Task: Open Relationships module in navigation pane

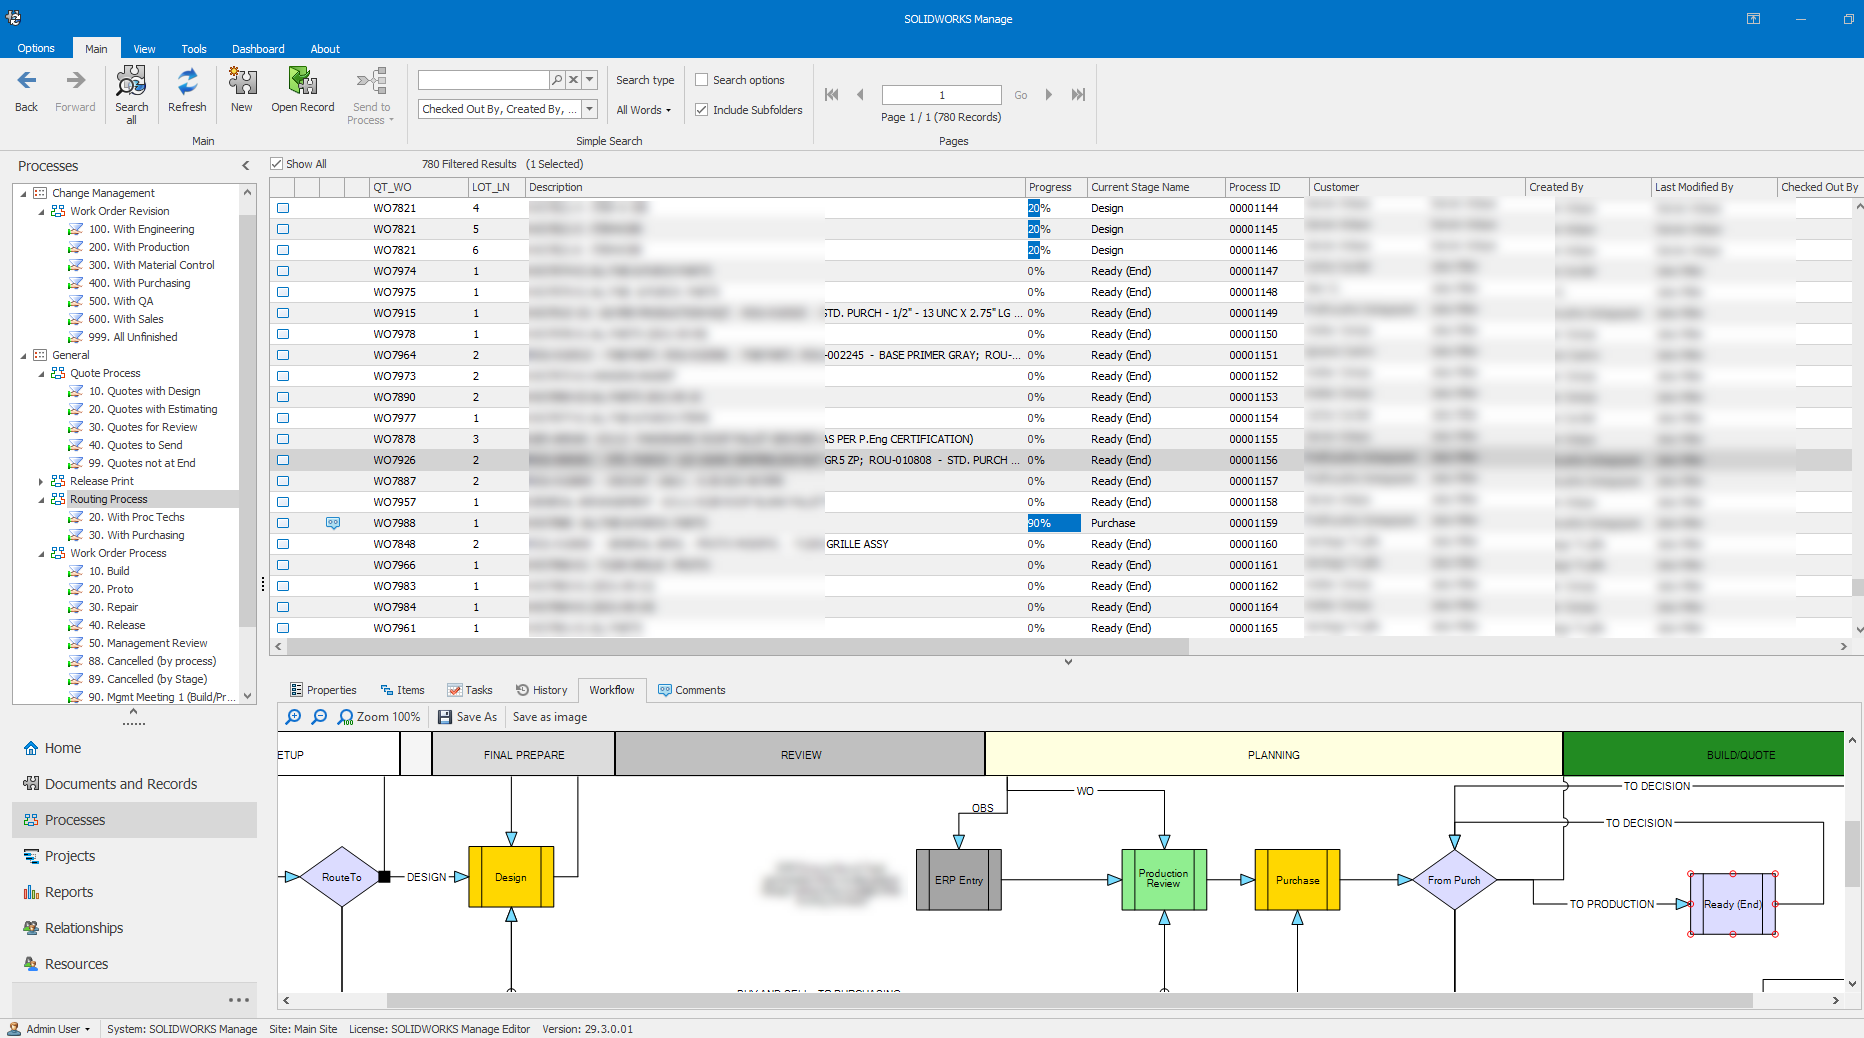Action: (134, 928)
